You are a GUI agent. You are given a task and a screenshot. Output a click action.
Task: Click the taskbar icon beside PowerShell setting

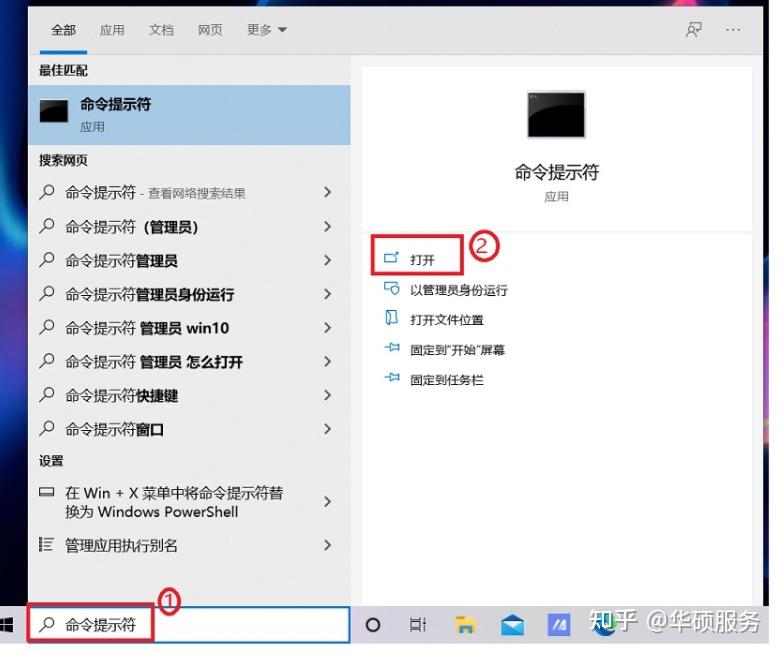(46, 492)
